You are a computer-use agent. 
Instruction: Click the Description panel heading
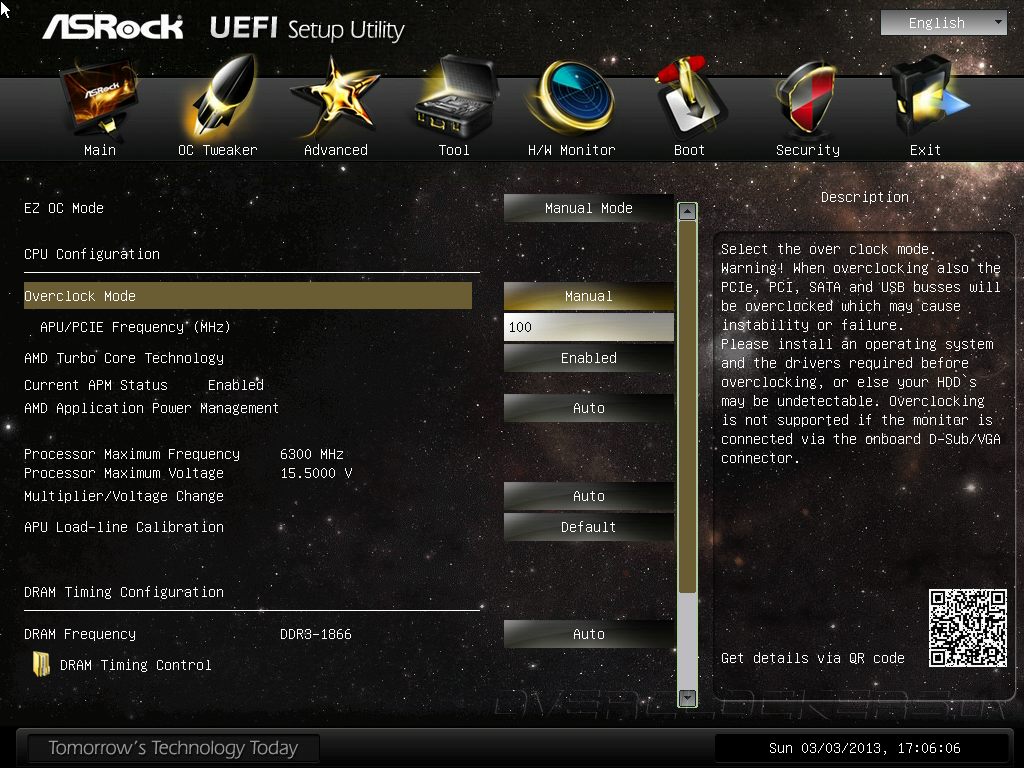point(865,197)
